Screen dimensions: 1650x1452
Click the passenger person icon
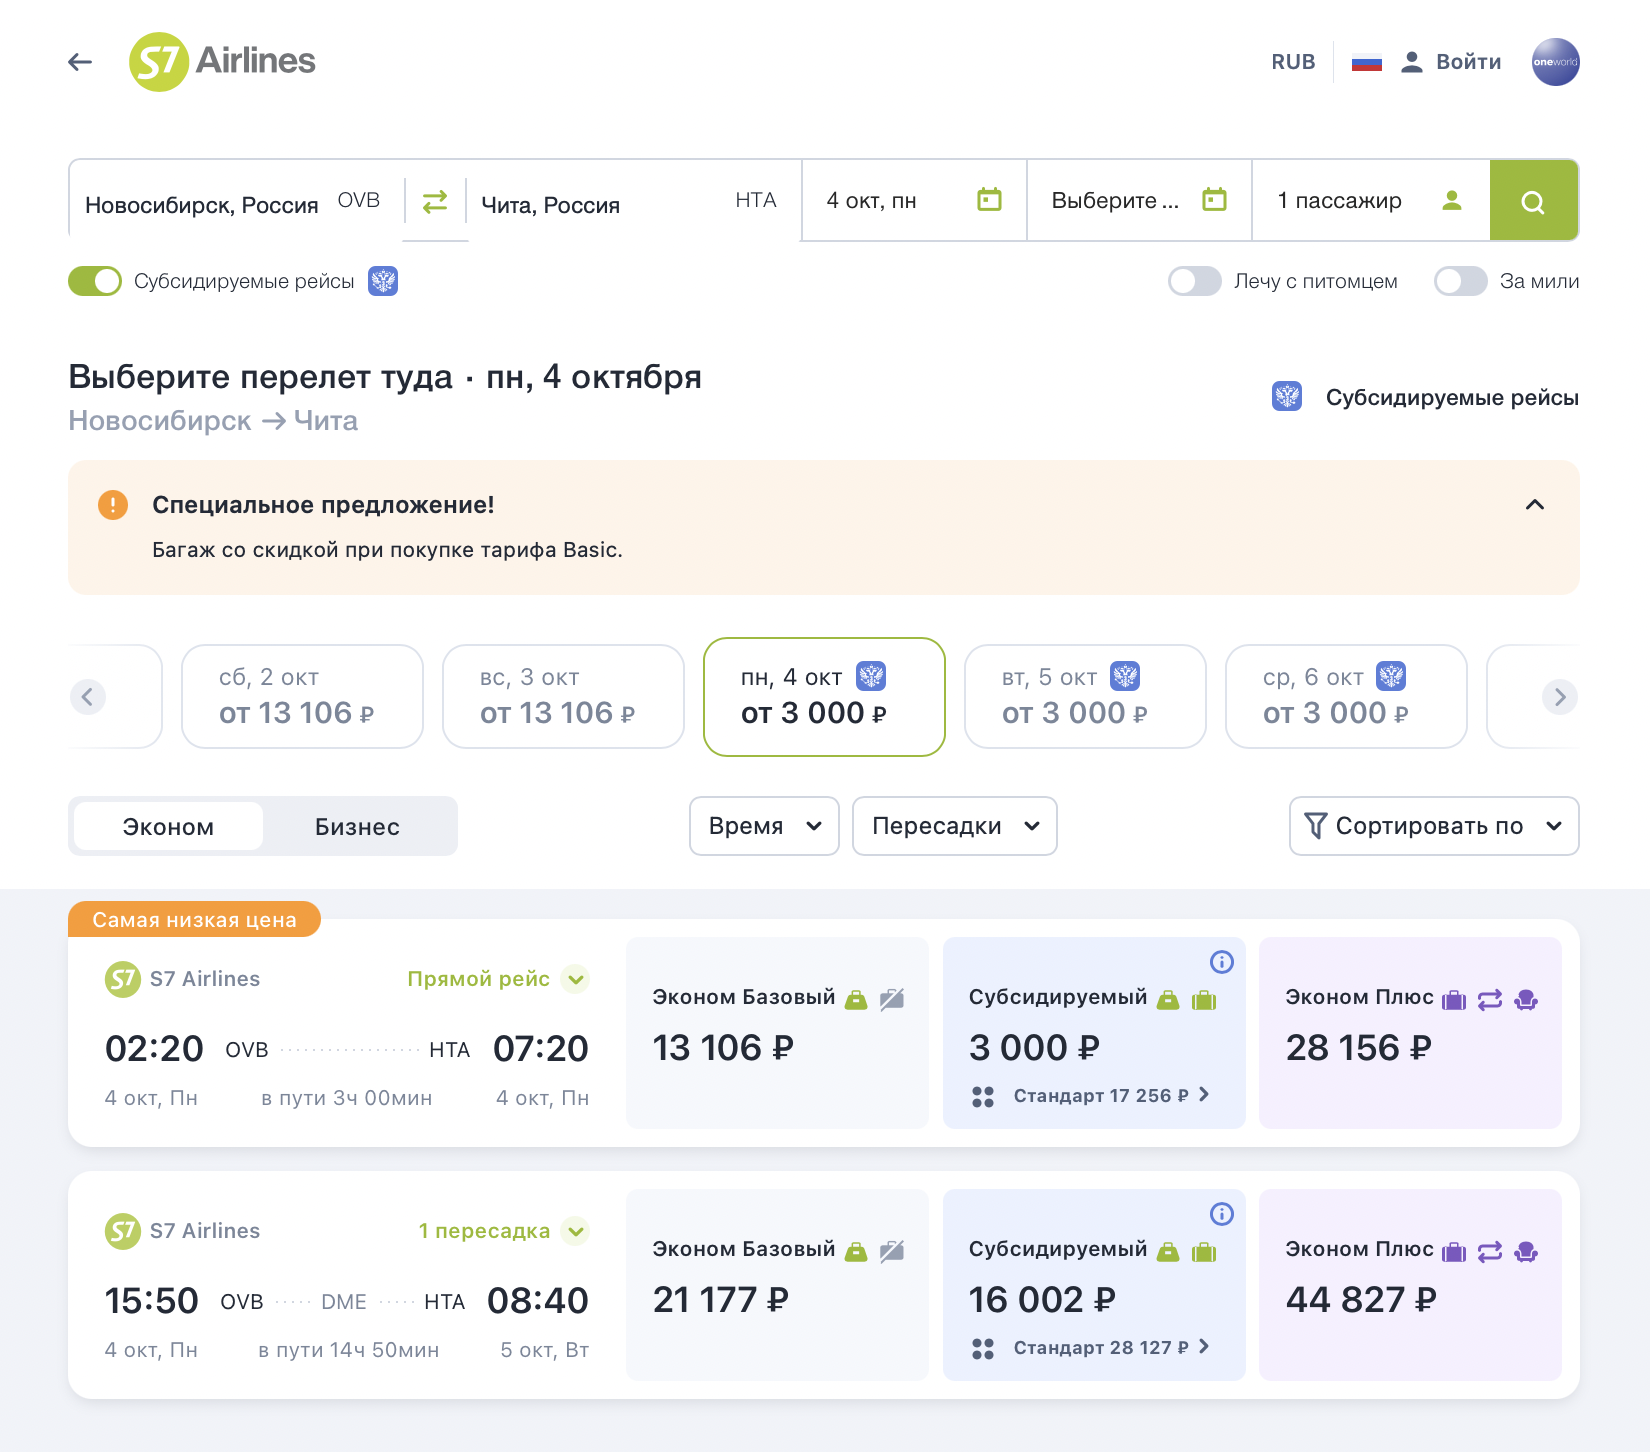pos(1452,200)
